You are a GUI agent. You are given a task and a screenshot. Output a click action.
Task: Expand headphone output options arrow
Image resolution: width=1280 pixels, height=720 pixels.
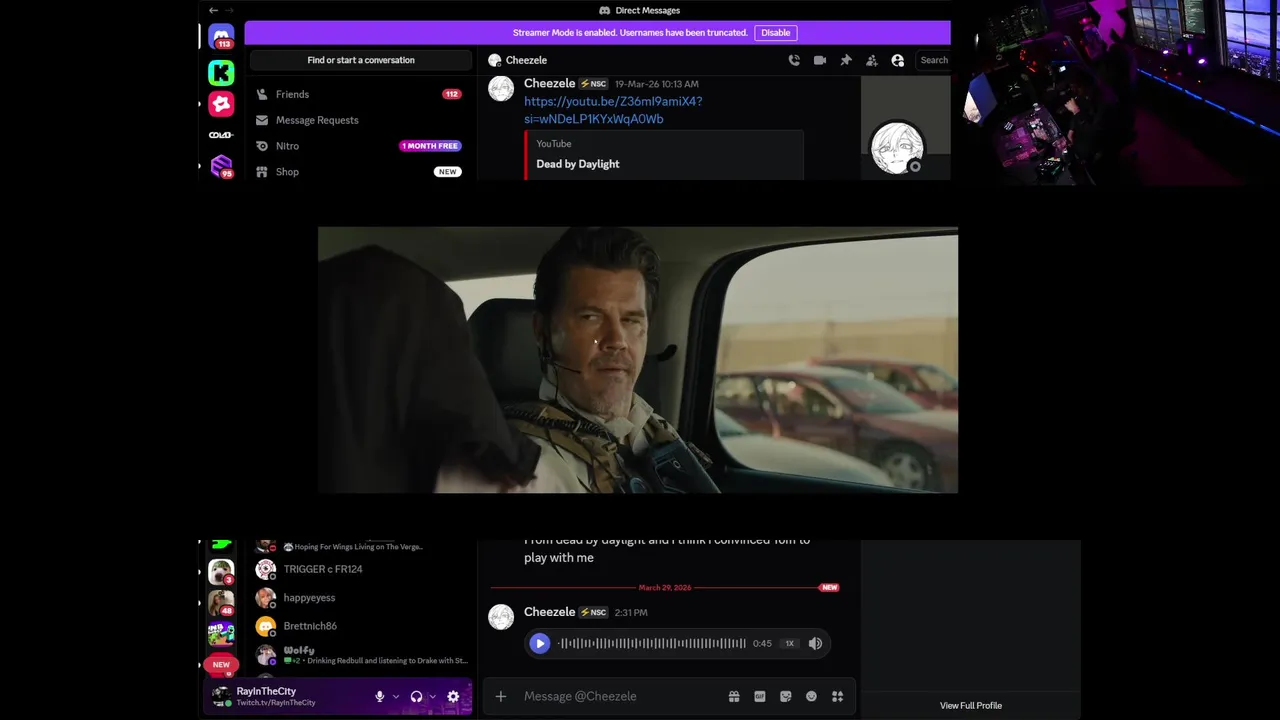tap(432, 697)
